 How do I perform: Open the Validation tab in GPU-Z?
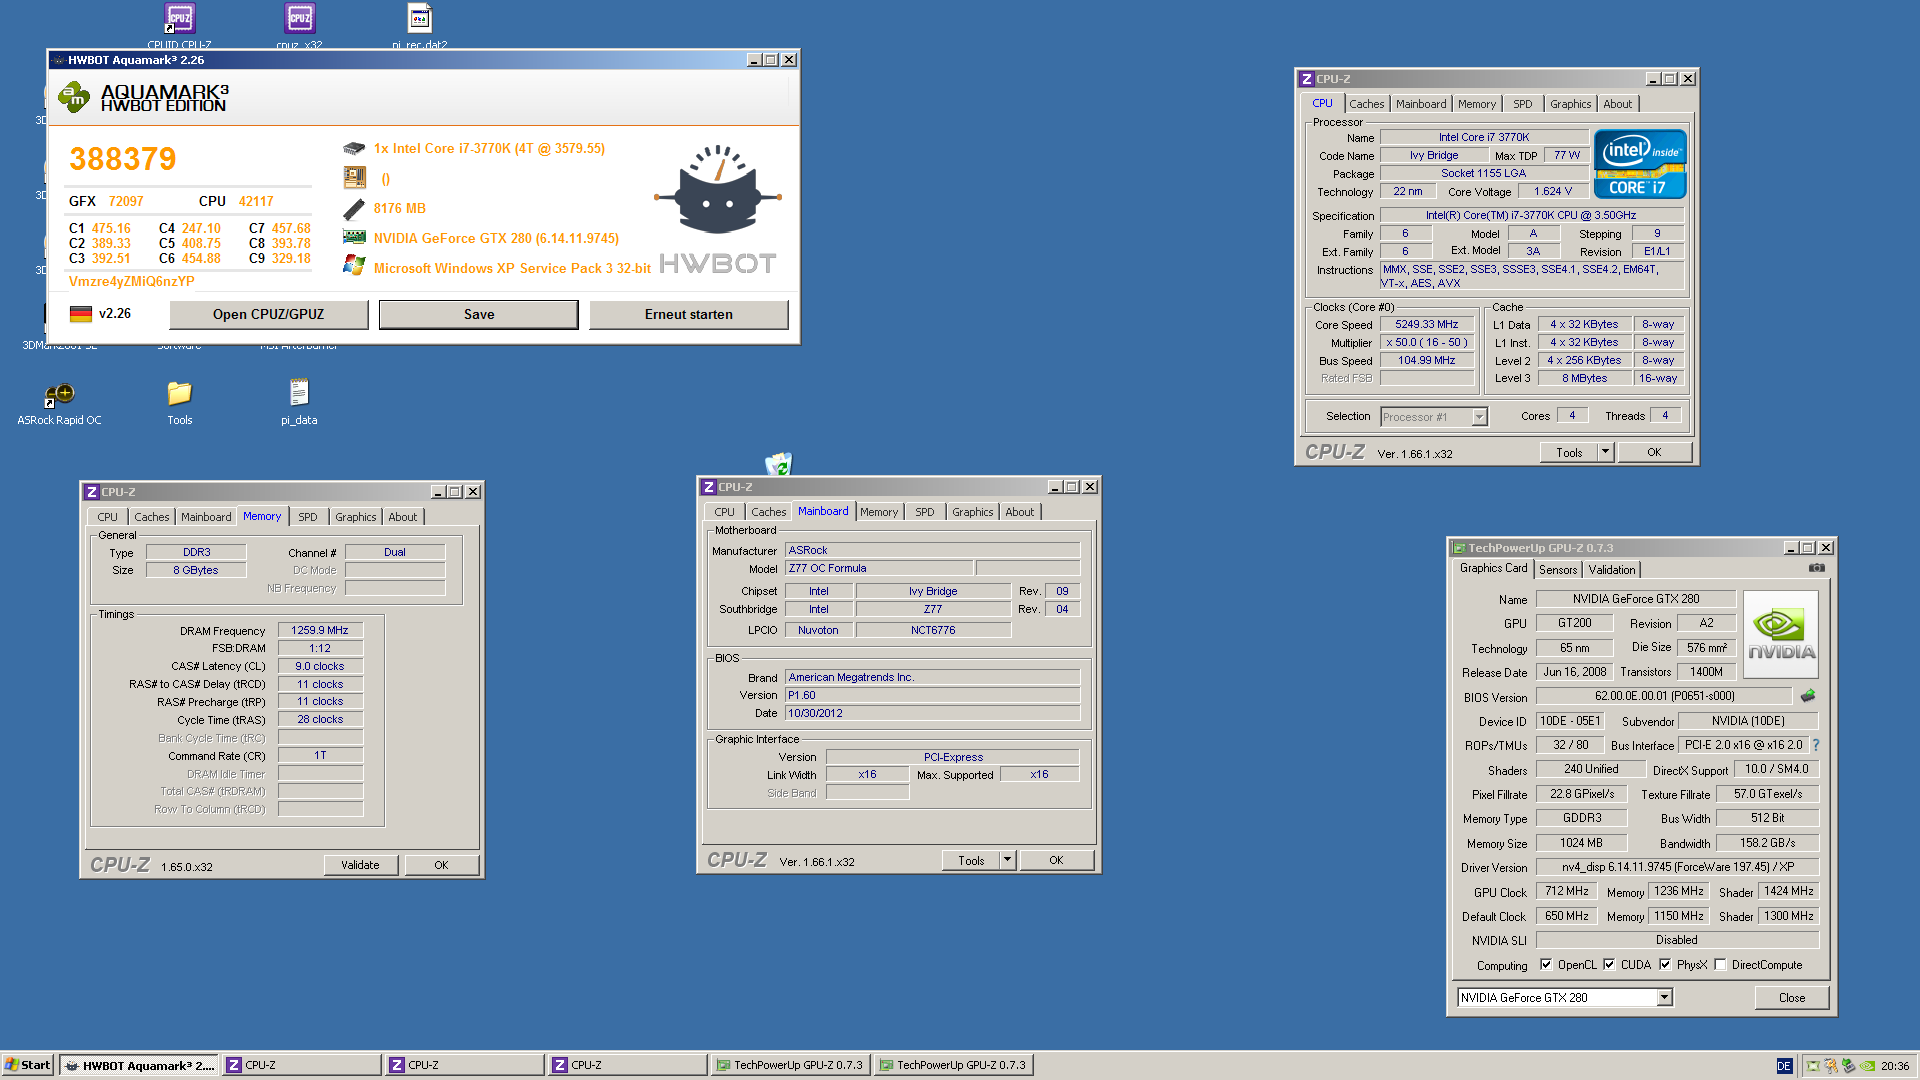tap(1612, 570)
